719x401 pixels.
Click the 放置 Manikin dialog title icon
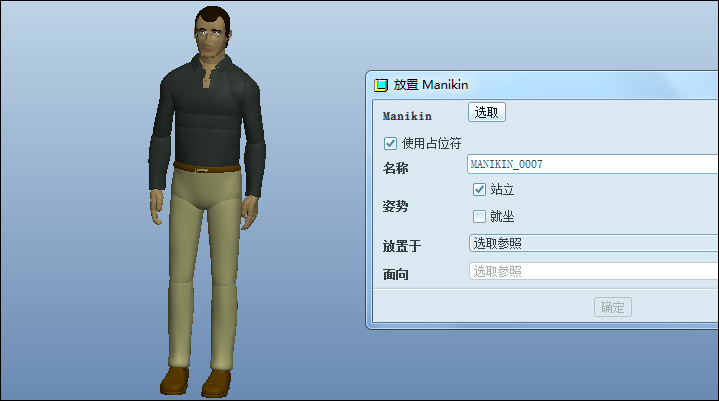pos(381,85)
